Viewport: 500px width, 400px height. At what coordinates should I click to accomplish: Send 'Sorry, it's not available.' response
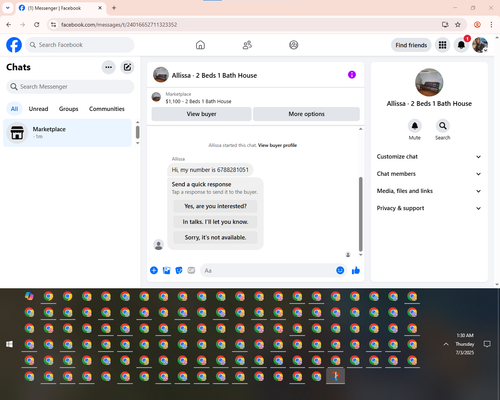[215, 237]
